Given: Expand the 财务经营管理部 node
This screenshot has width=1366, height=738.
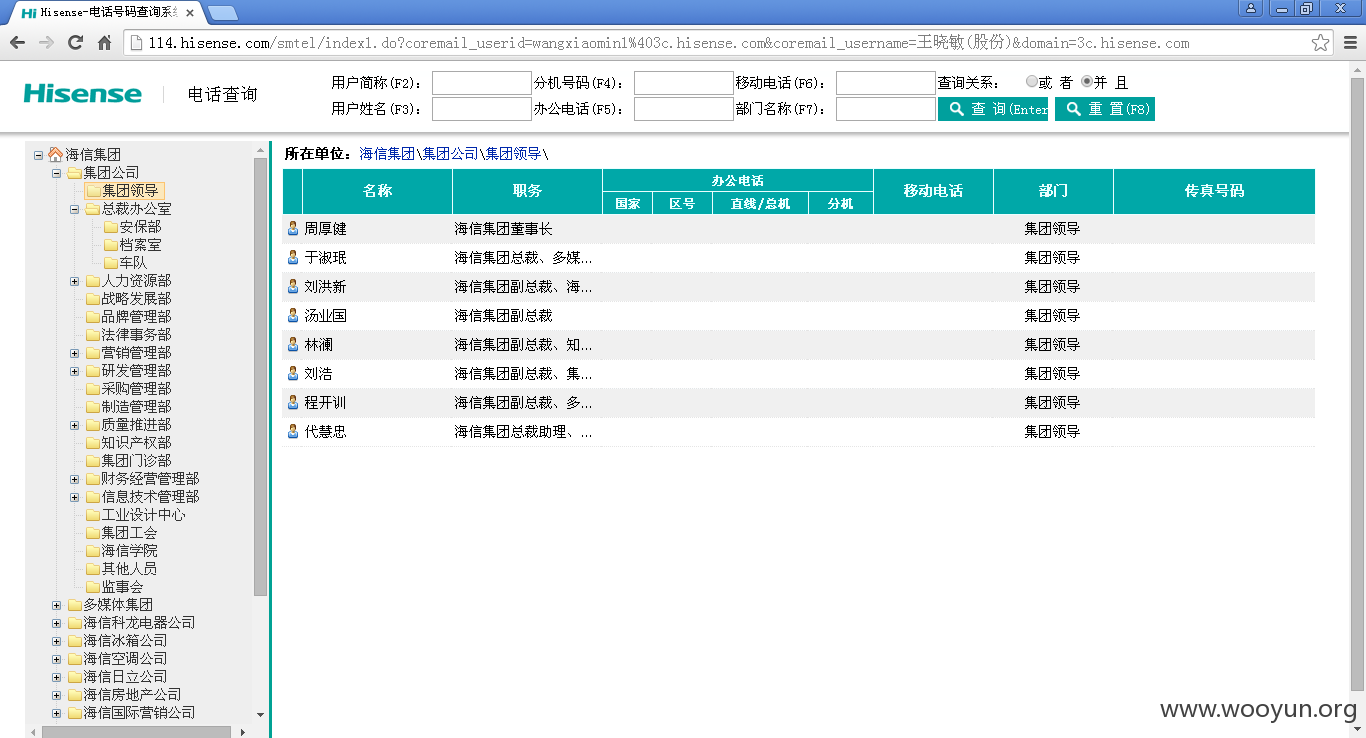Looking at the screenshot, I should tap(74, 479).
